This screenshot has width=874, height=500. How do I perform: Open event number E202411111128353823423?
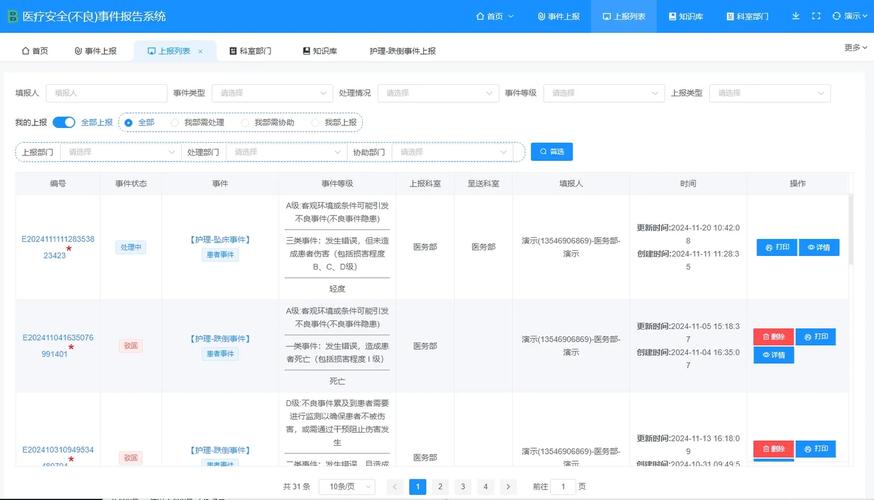pyautogui.click(x=57, y=247)
